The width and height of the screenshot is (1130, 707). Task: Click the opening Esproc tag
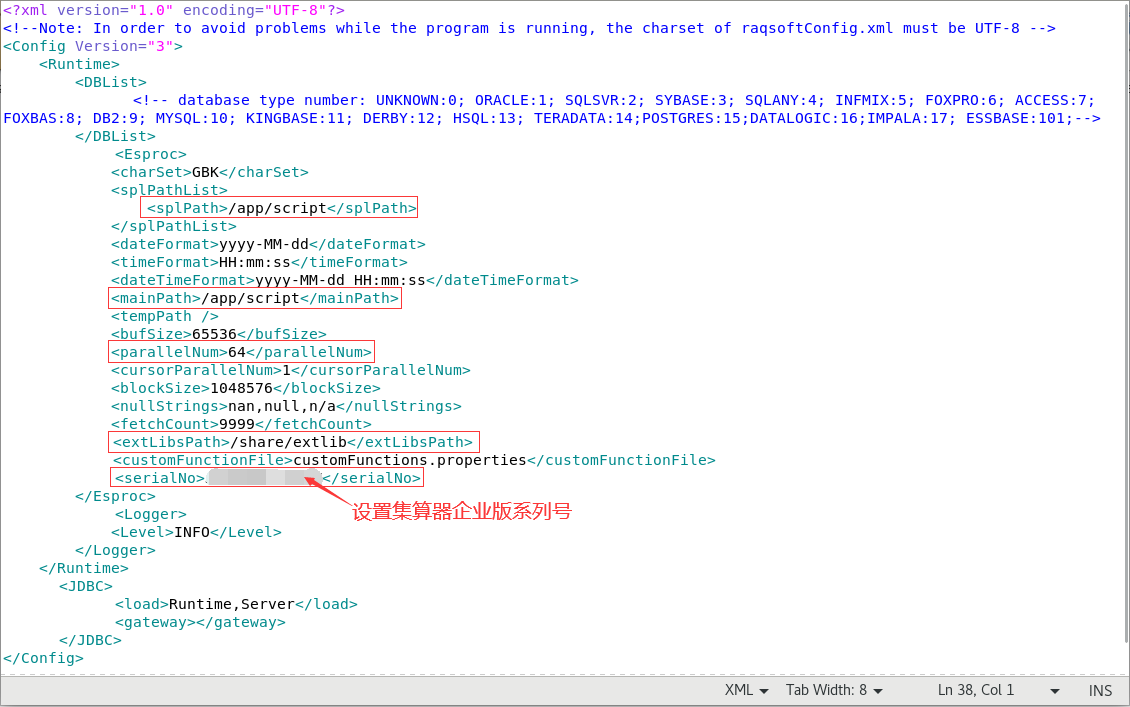[x=151, y=154]
